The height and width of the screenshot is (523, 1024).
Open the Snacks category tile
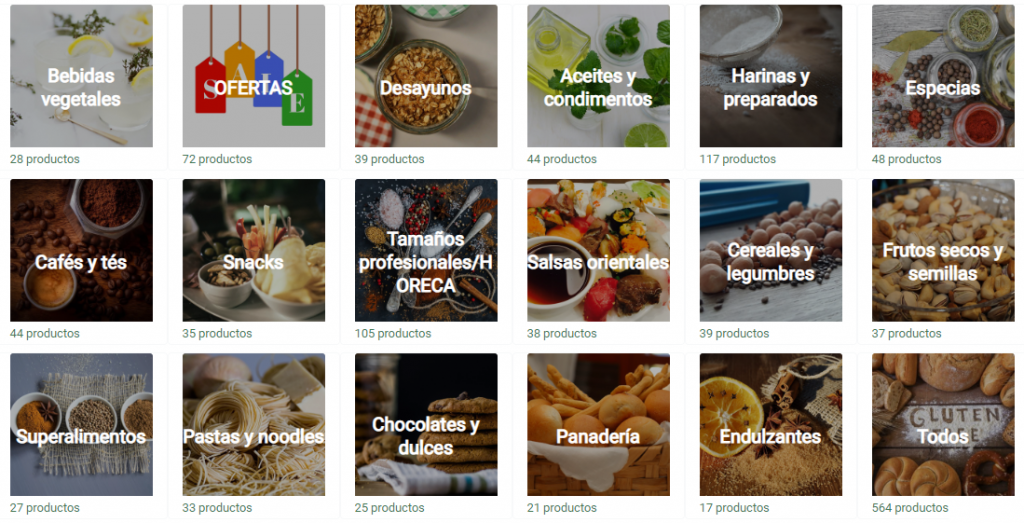[253, 250]
